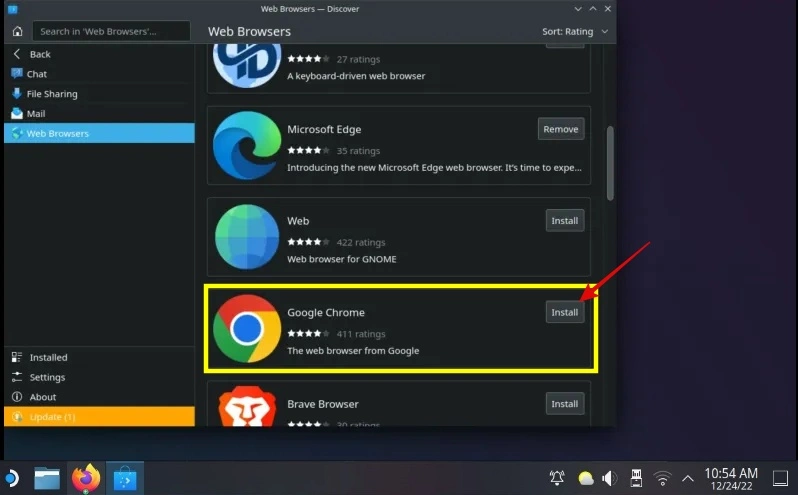Open the Google Chrome title text
The image size is (798, 495).
(326, 312)
